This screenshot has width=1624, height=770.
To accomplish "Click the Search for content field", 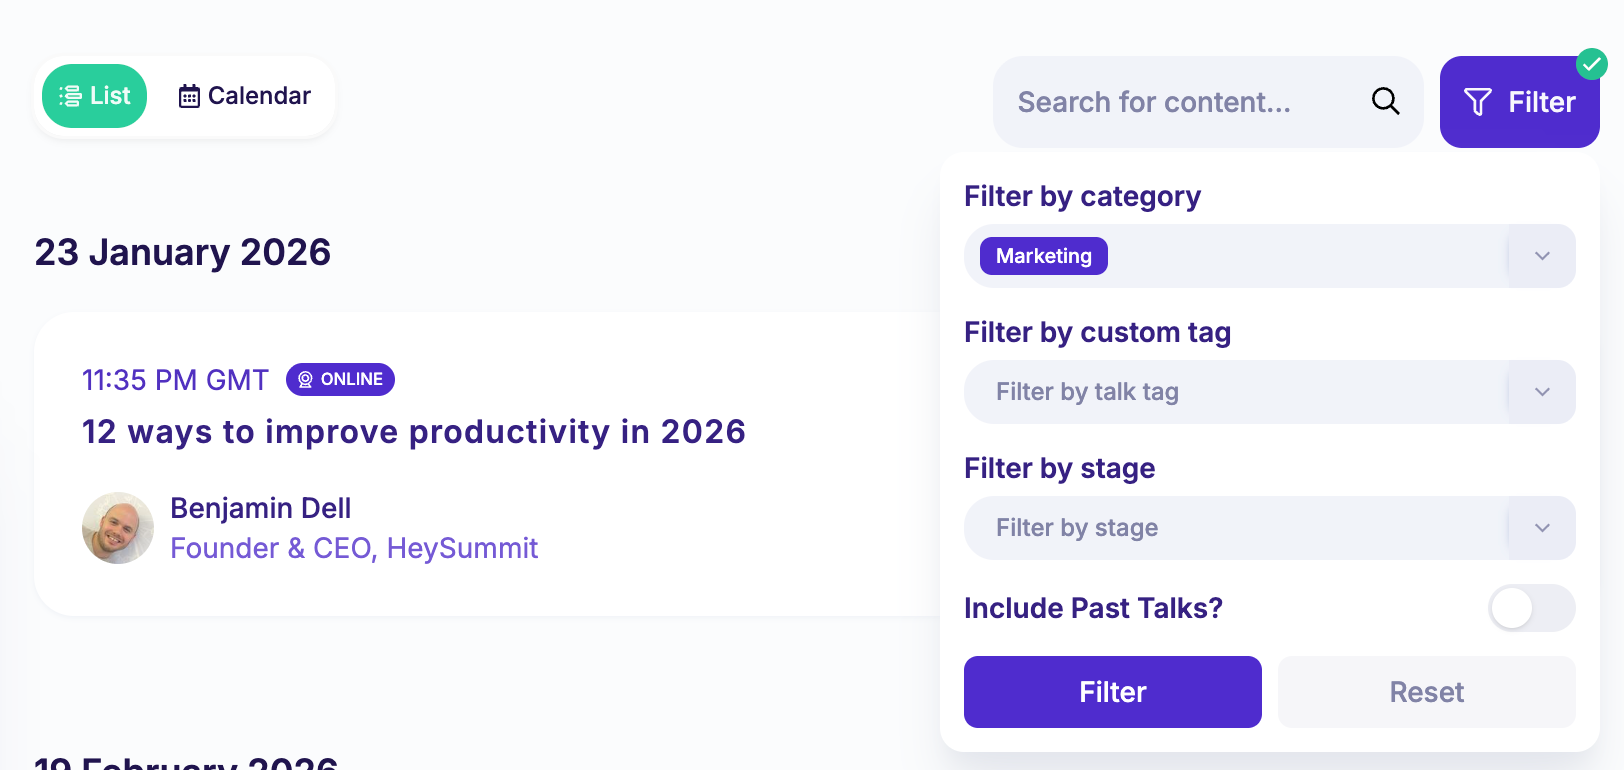I will click(1180, 102).
